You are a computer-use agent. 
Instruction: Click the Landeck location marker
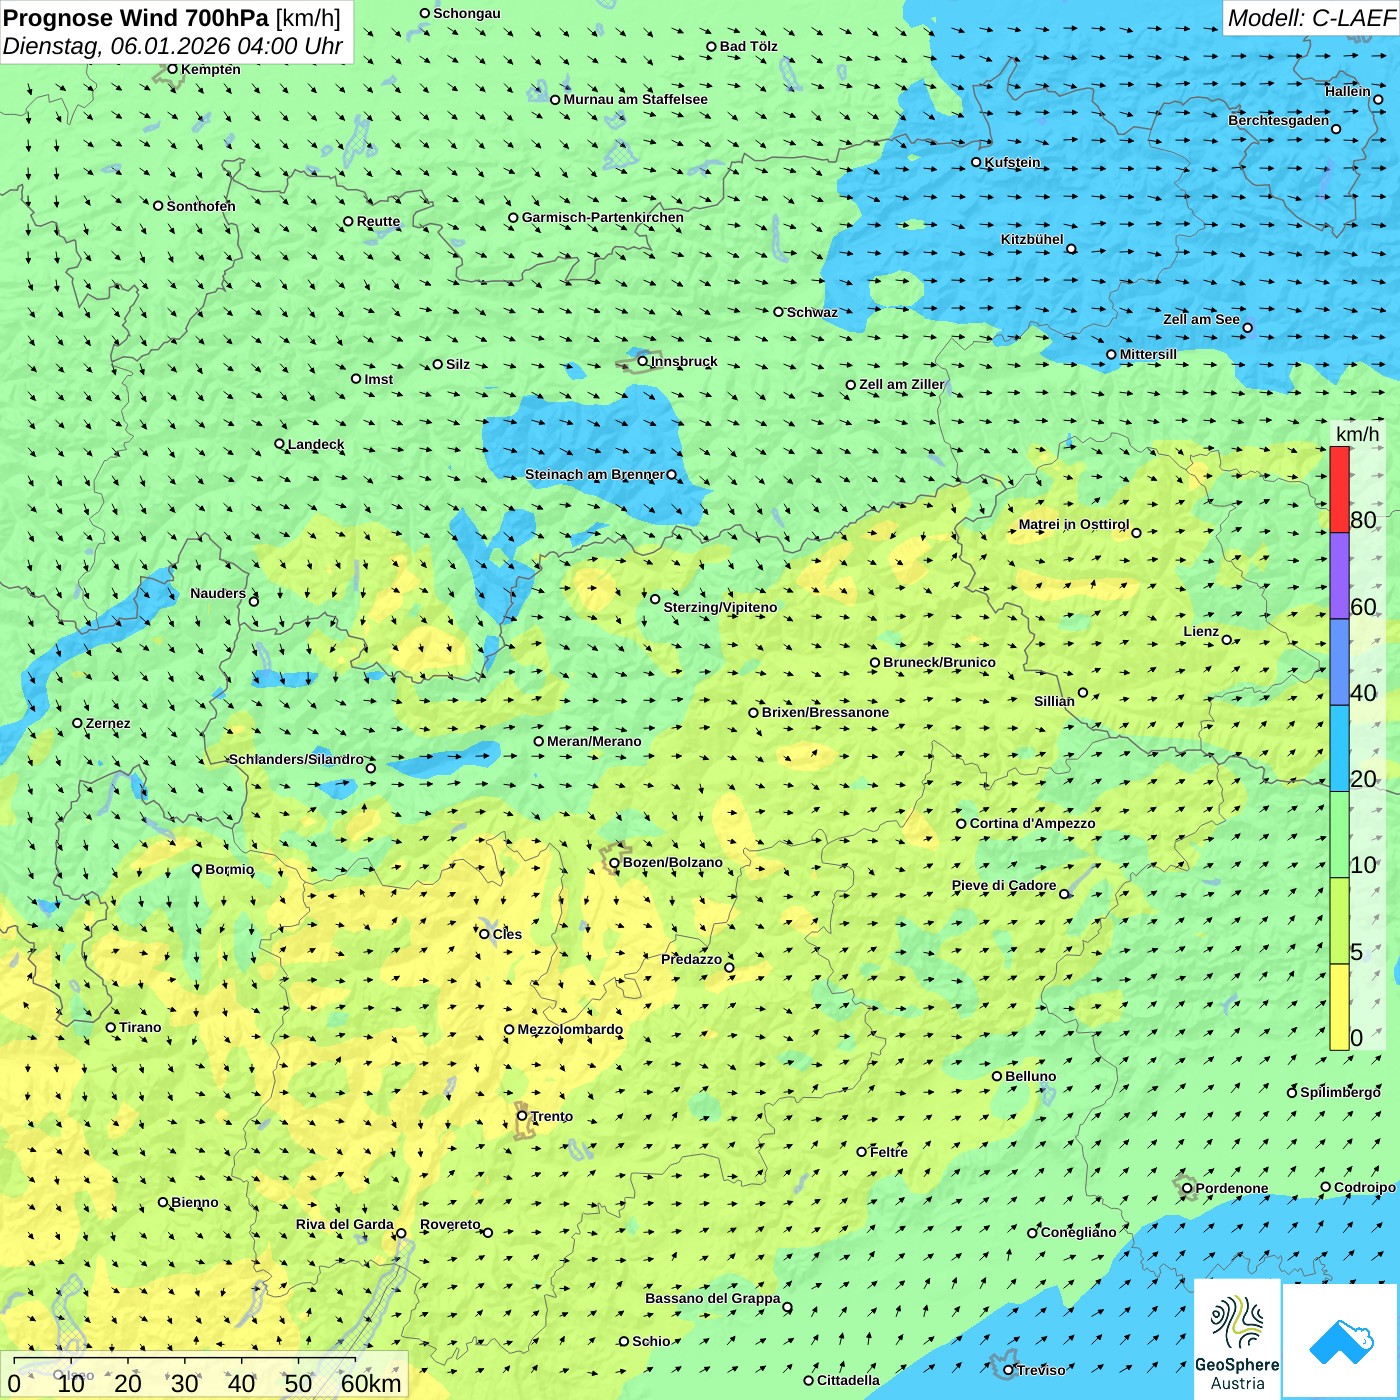[x=279, y=444]
